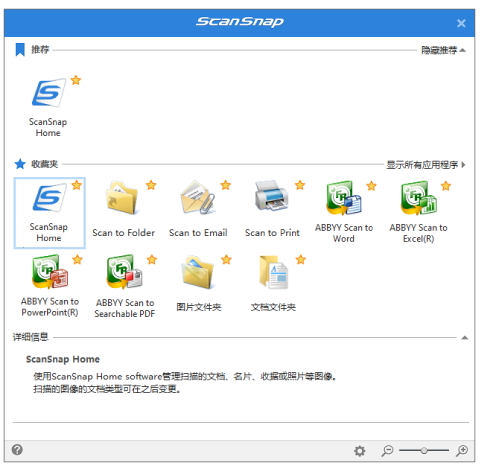Toggle favorite star on 图片文件夹
Image resolution: width=480 pixels, height=470 pixels.
pyautogui.click(x=226, y=259)
